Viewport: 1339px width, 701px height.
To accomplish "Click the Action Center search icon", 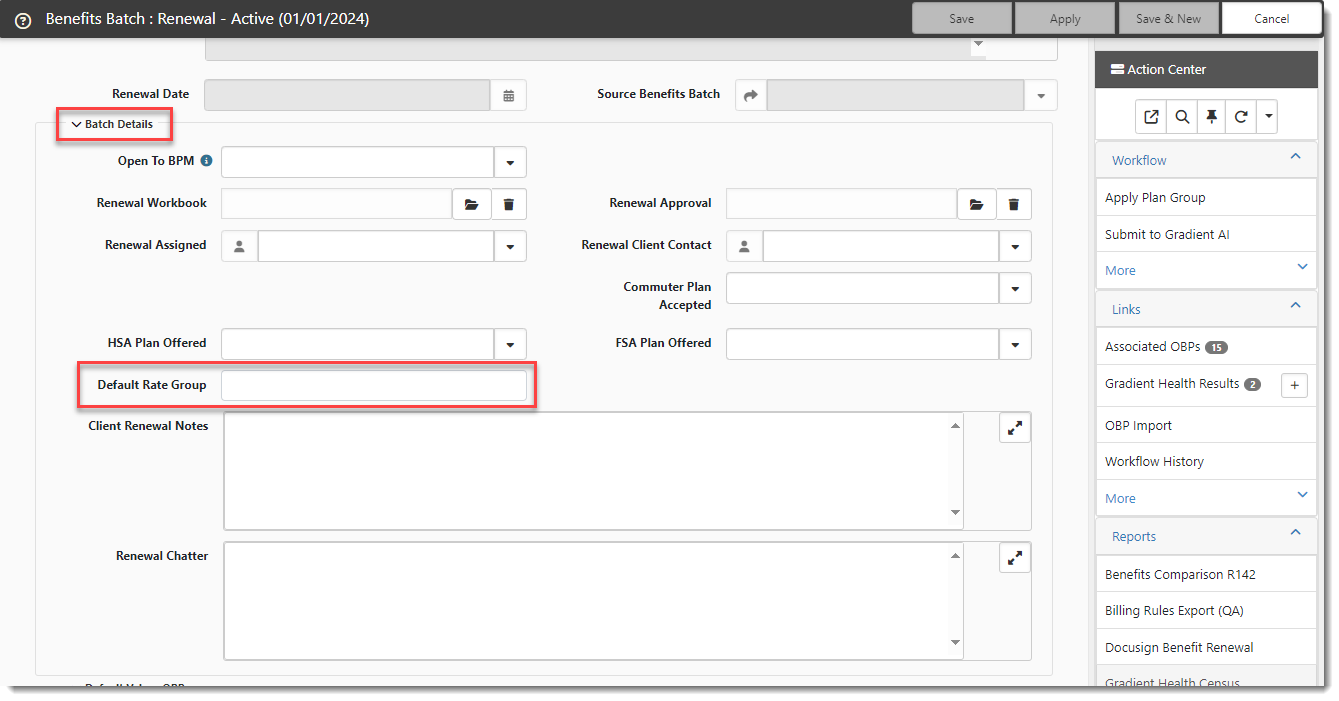I will (x=1182, y=117).
